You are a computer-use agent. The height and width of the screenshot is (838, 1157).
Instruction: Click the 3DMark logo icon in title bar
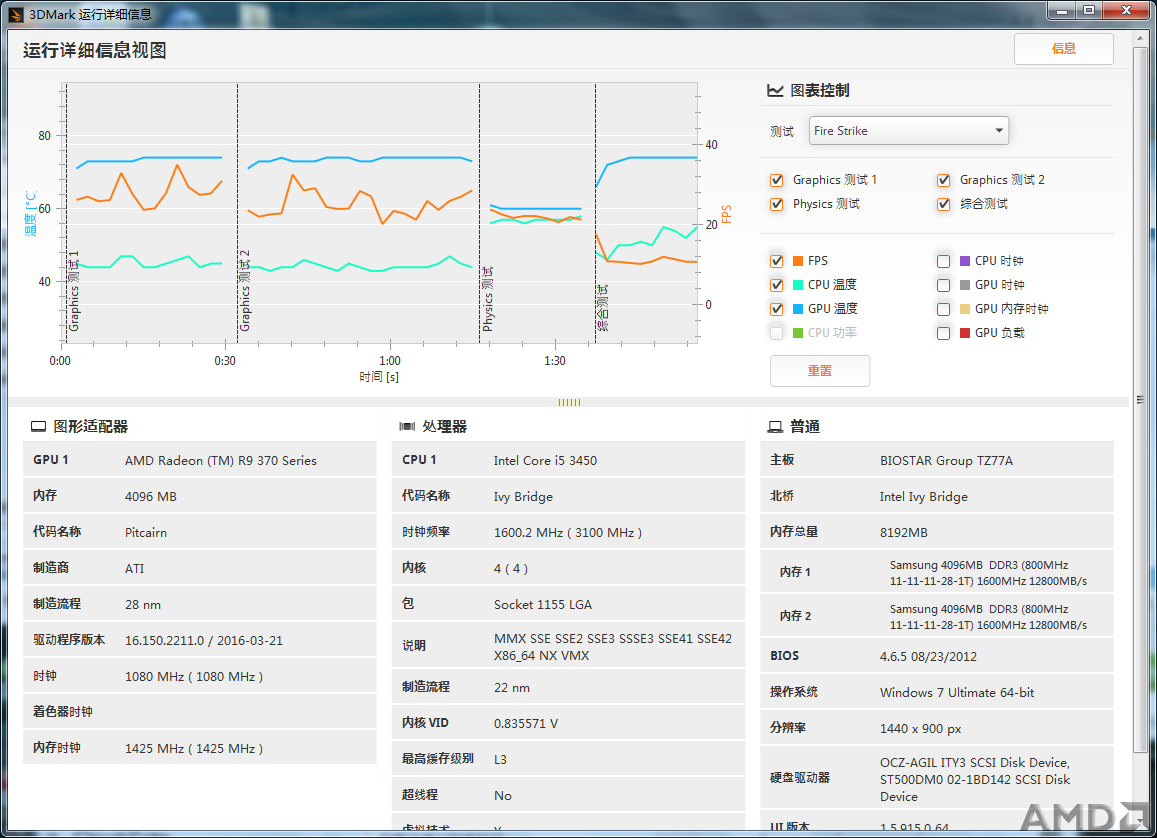point(15,14)
